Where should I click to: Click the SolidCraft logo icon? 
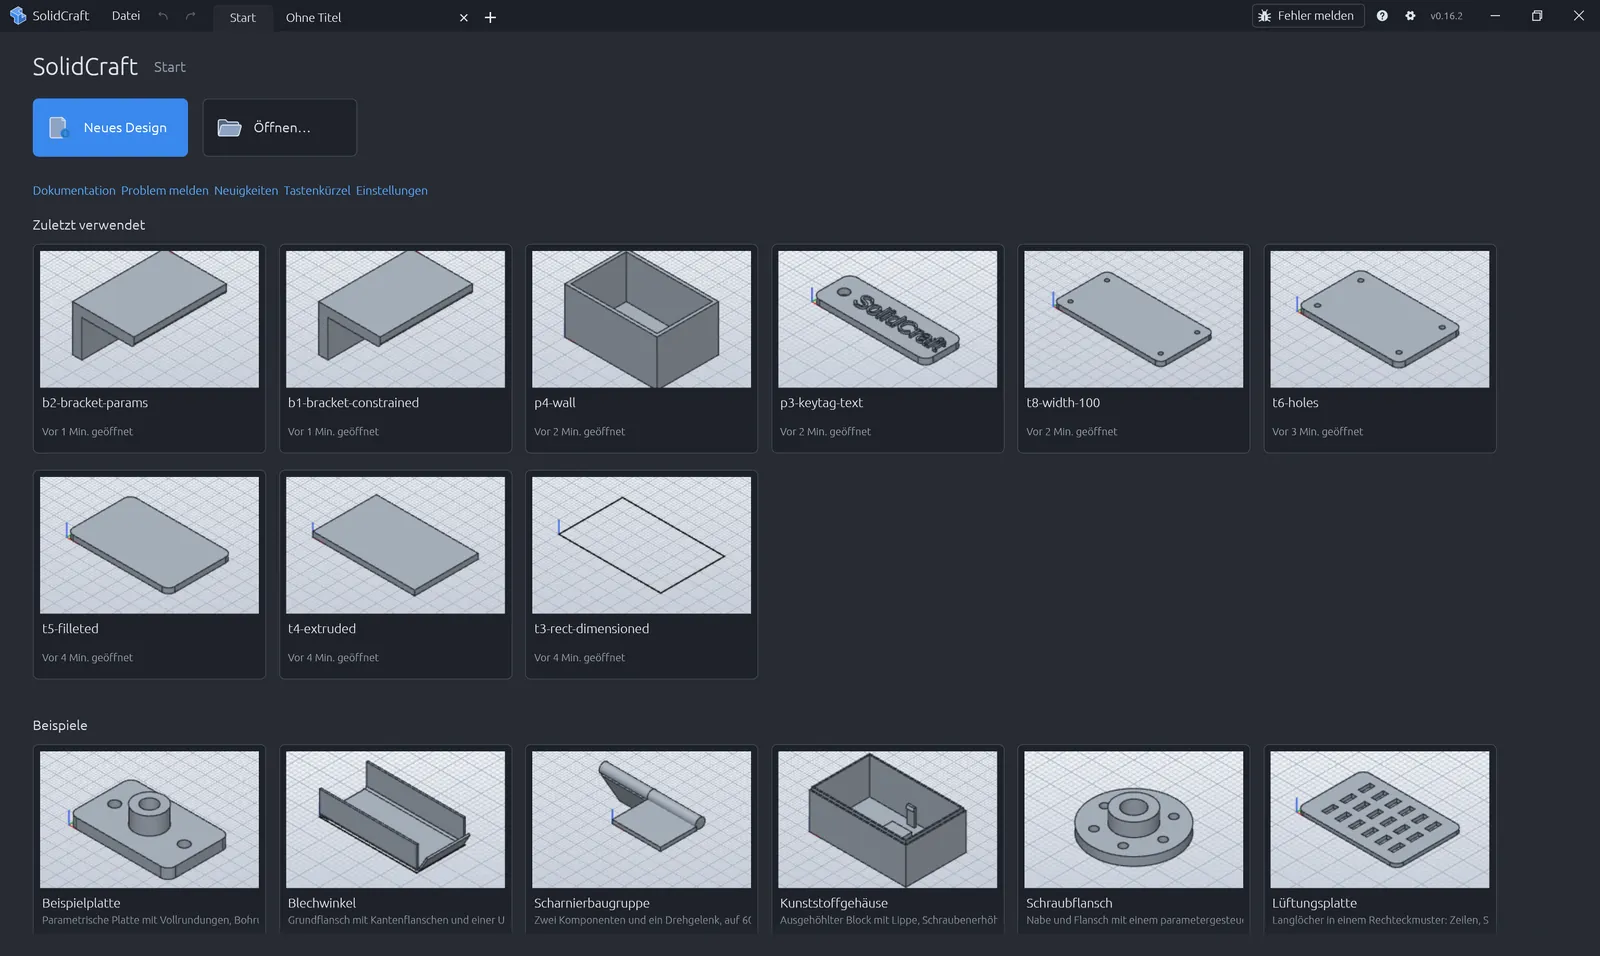tap(18, 16)
